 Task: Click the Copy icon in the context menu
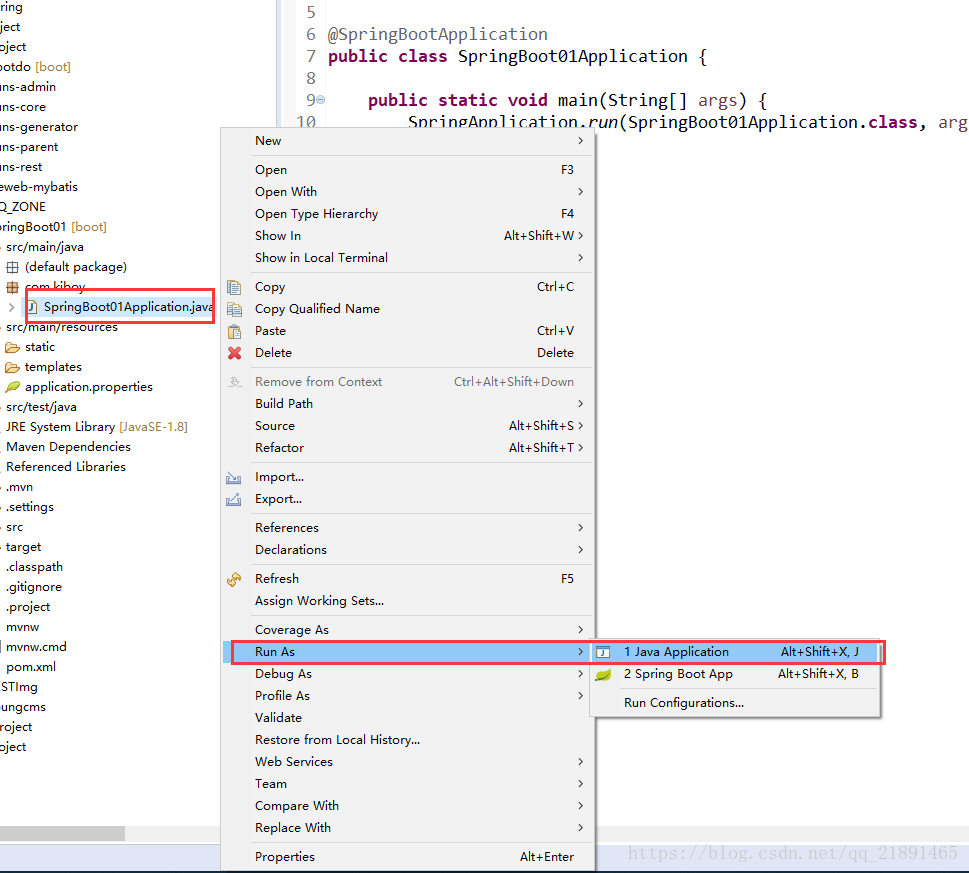click(234, 286)
